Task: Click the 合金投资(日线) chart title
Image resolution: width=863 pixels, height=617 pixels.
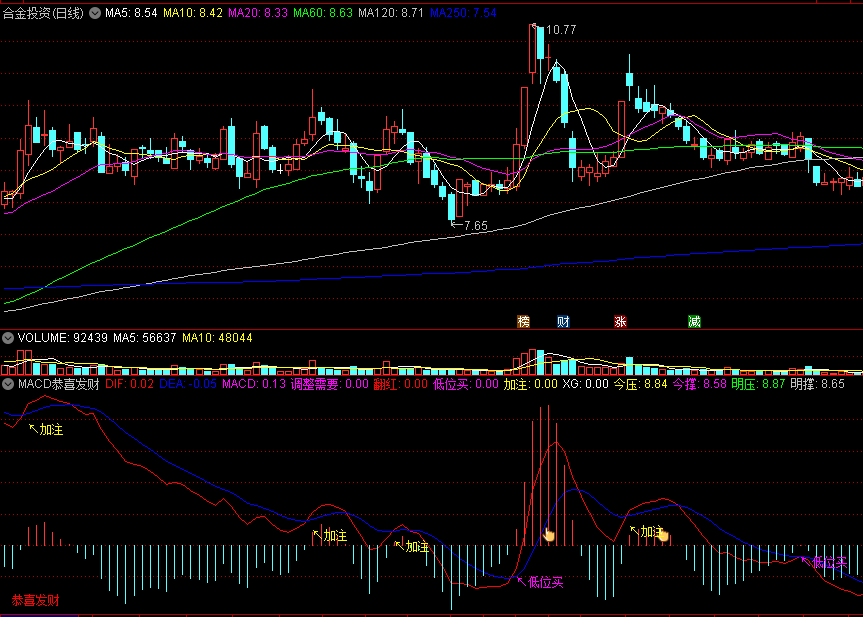Action: tap(43, 13)
